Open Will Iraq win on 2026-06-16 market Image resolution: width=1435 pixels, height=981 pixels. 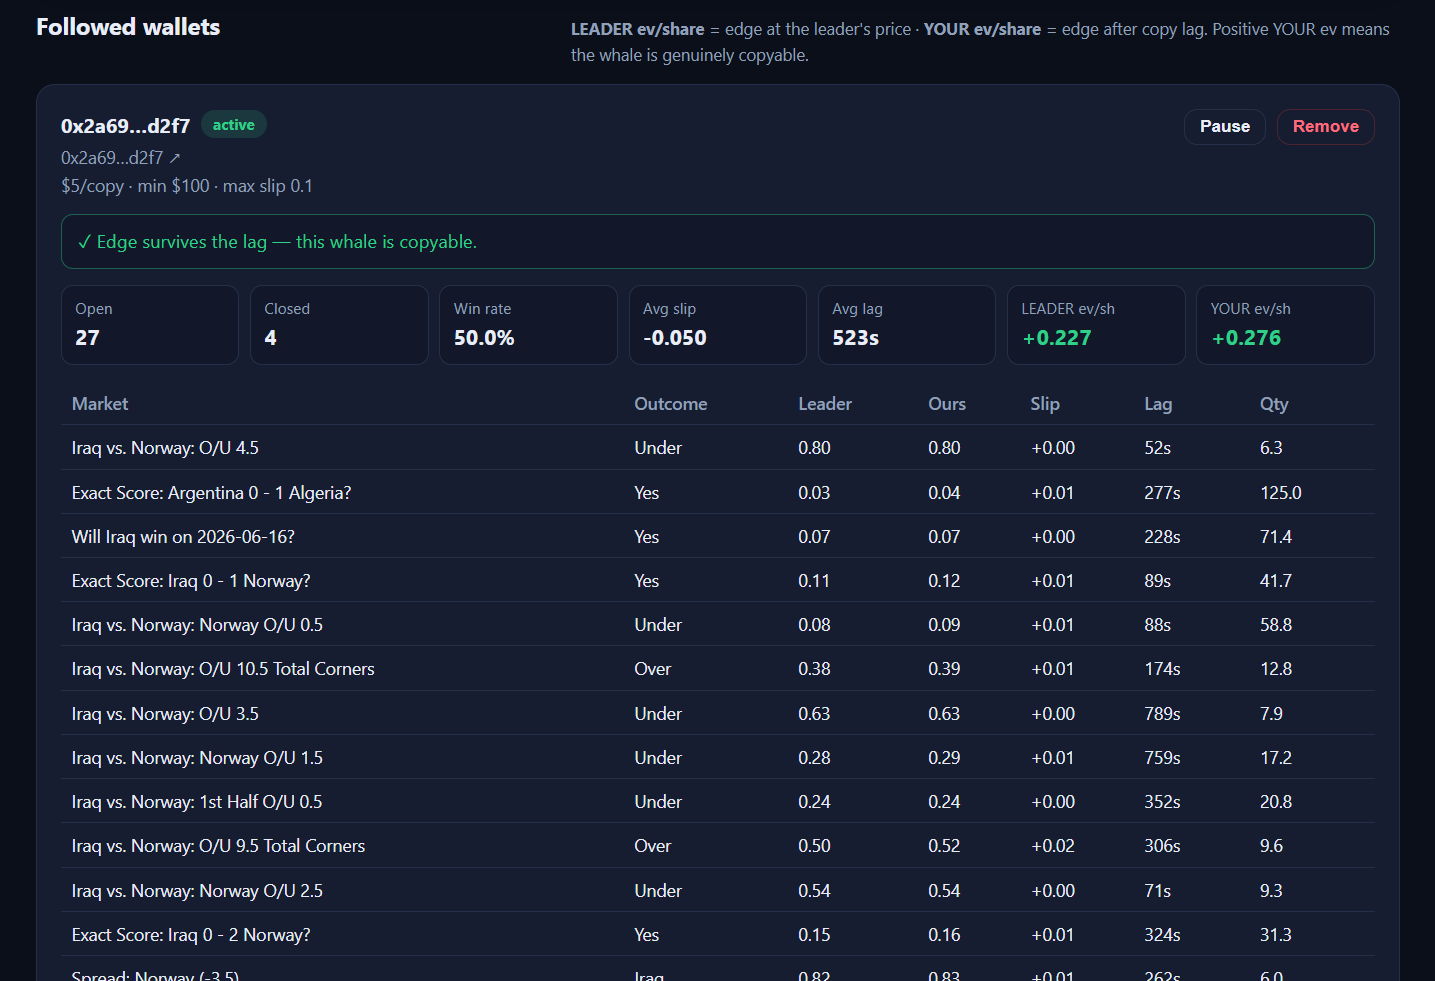pos(718,537)
